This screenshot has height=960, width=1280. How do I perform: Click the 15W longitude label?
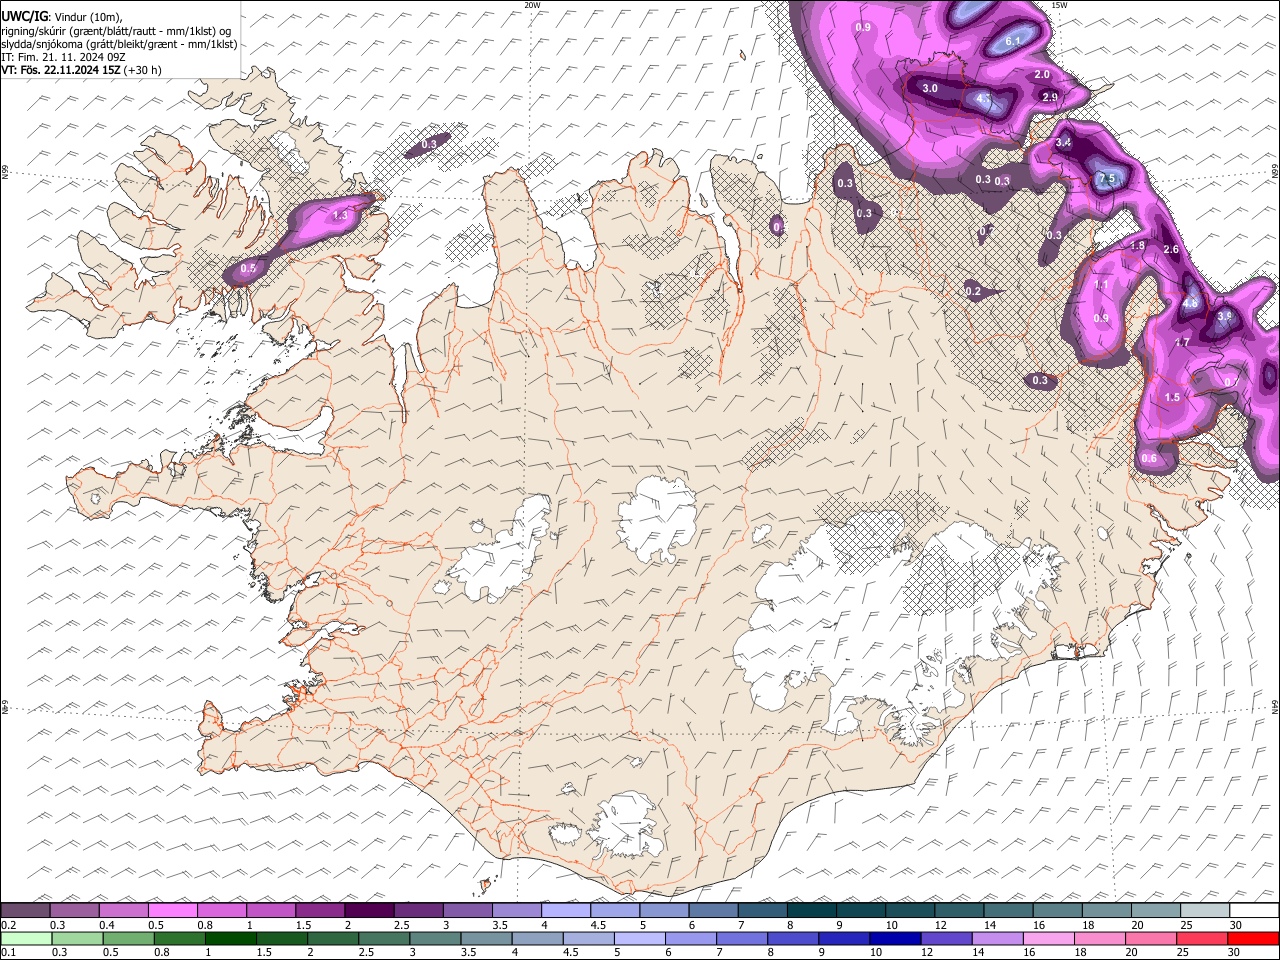coord(1059,5)
